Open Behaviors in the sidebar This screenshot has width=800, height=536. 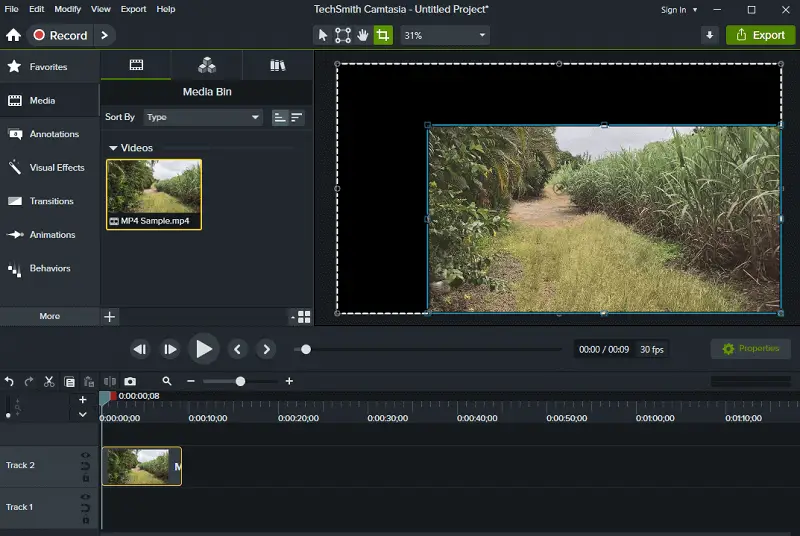(x=49, y=268)
